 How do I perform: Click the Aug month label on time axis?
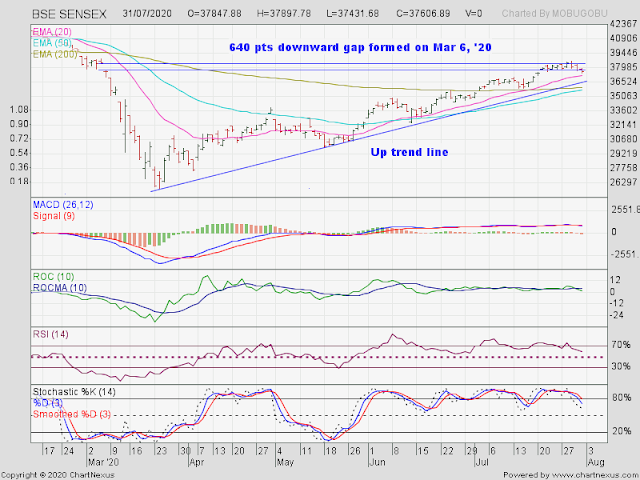tap(596, 462)
